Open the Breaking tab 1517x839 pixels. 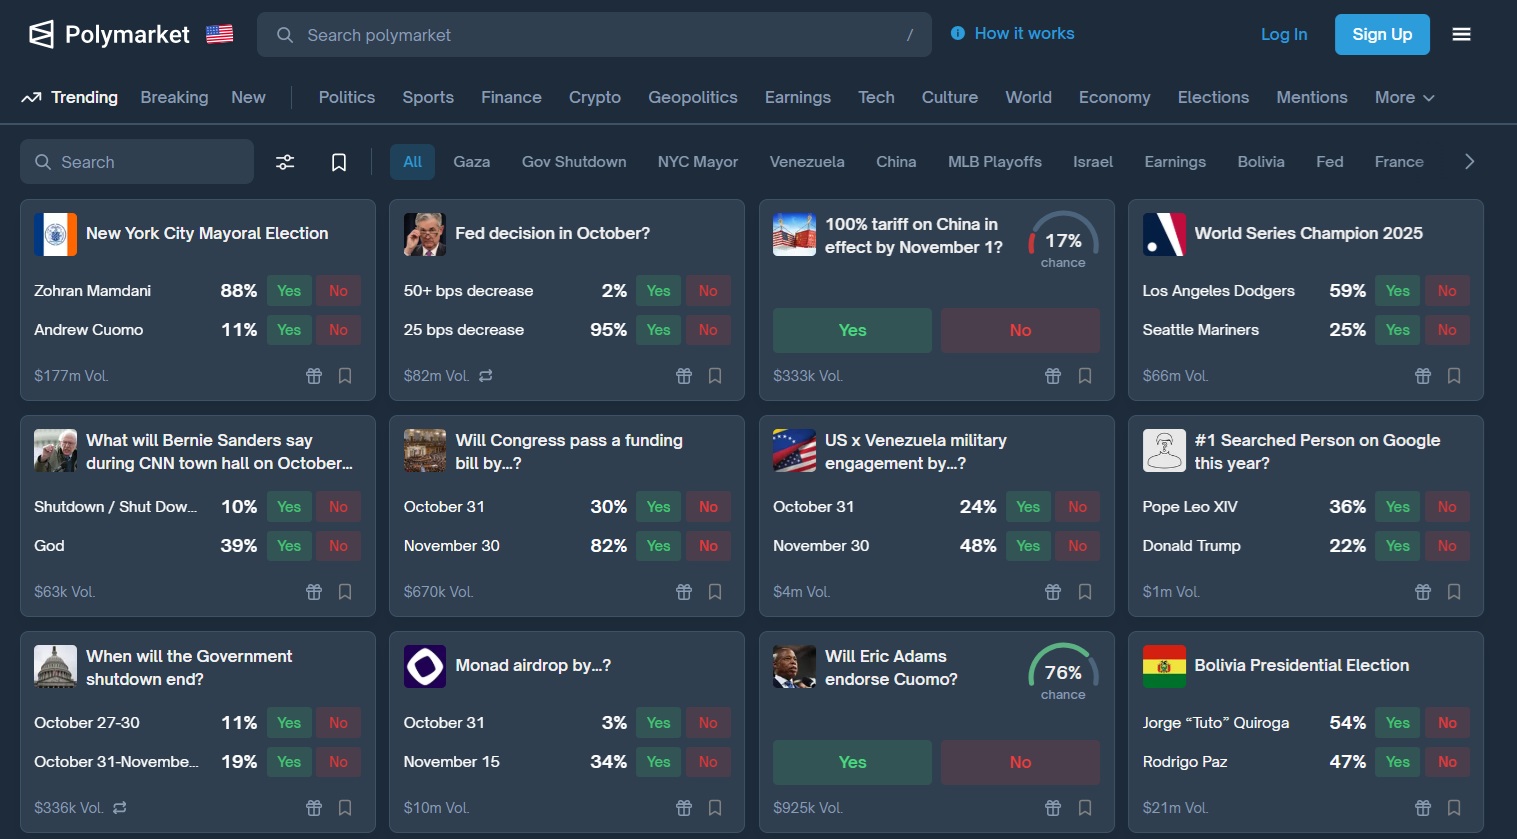click(175, 97)
